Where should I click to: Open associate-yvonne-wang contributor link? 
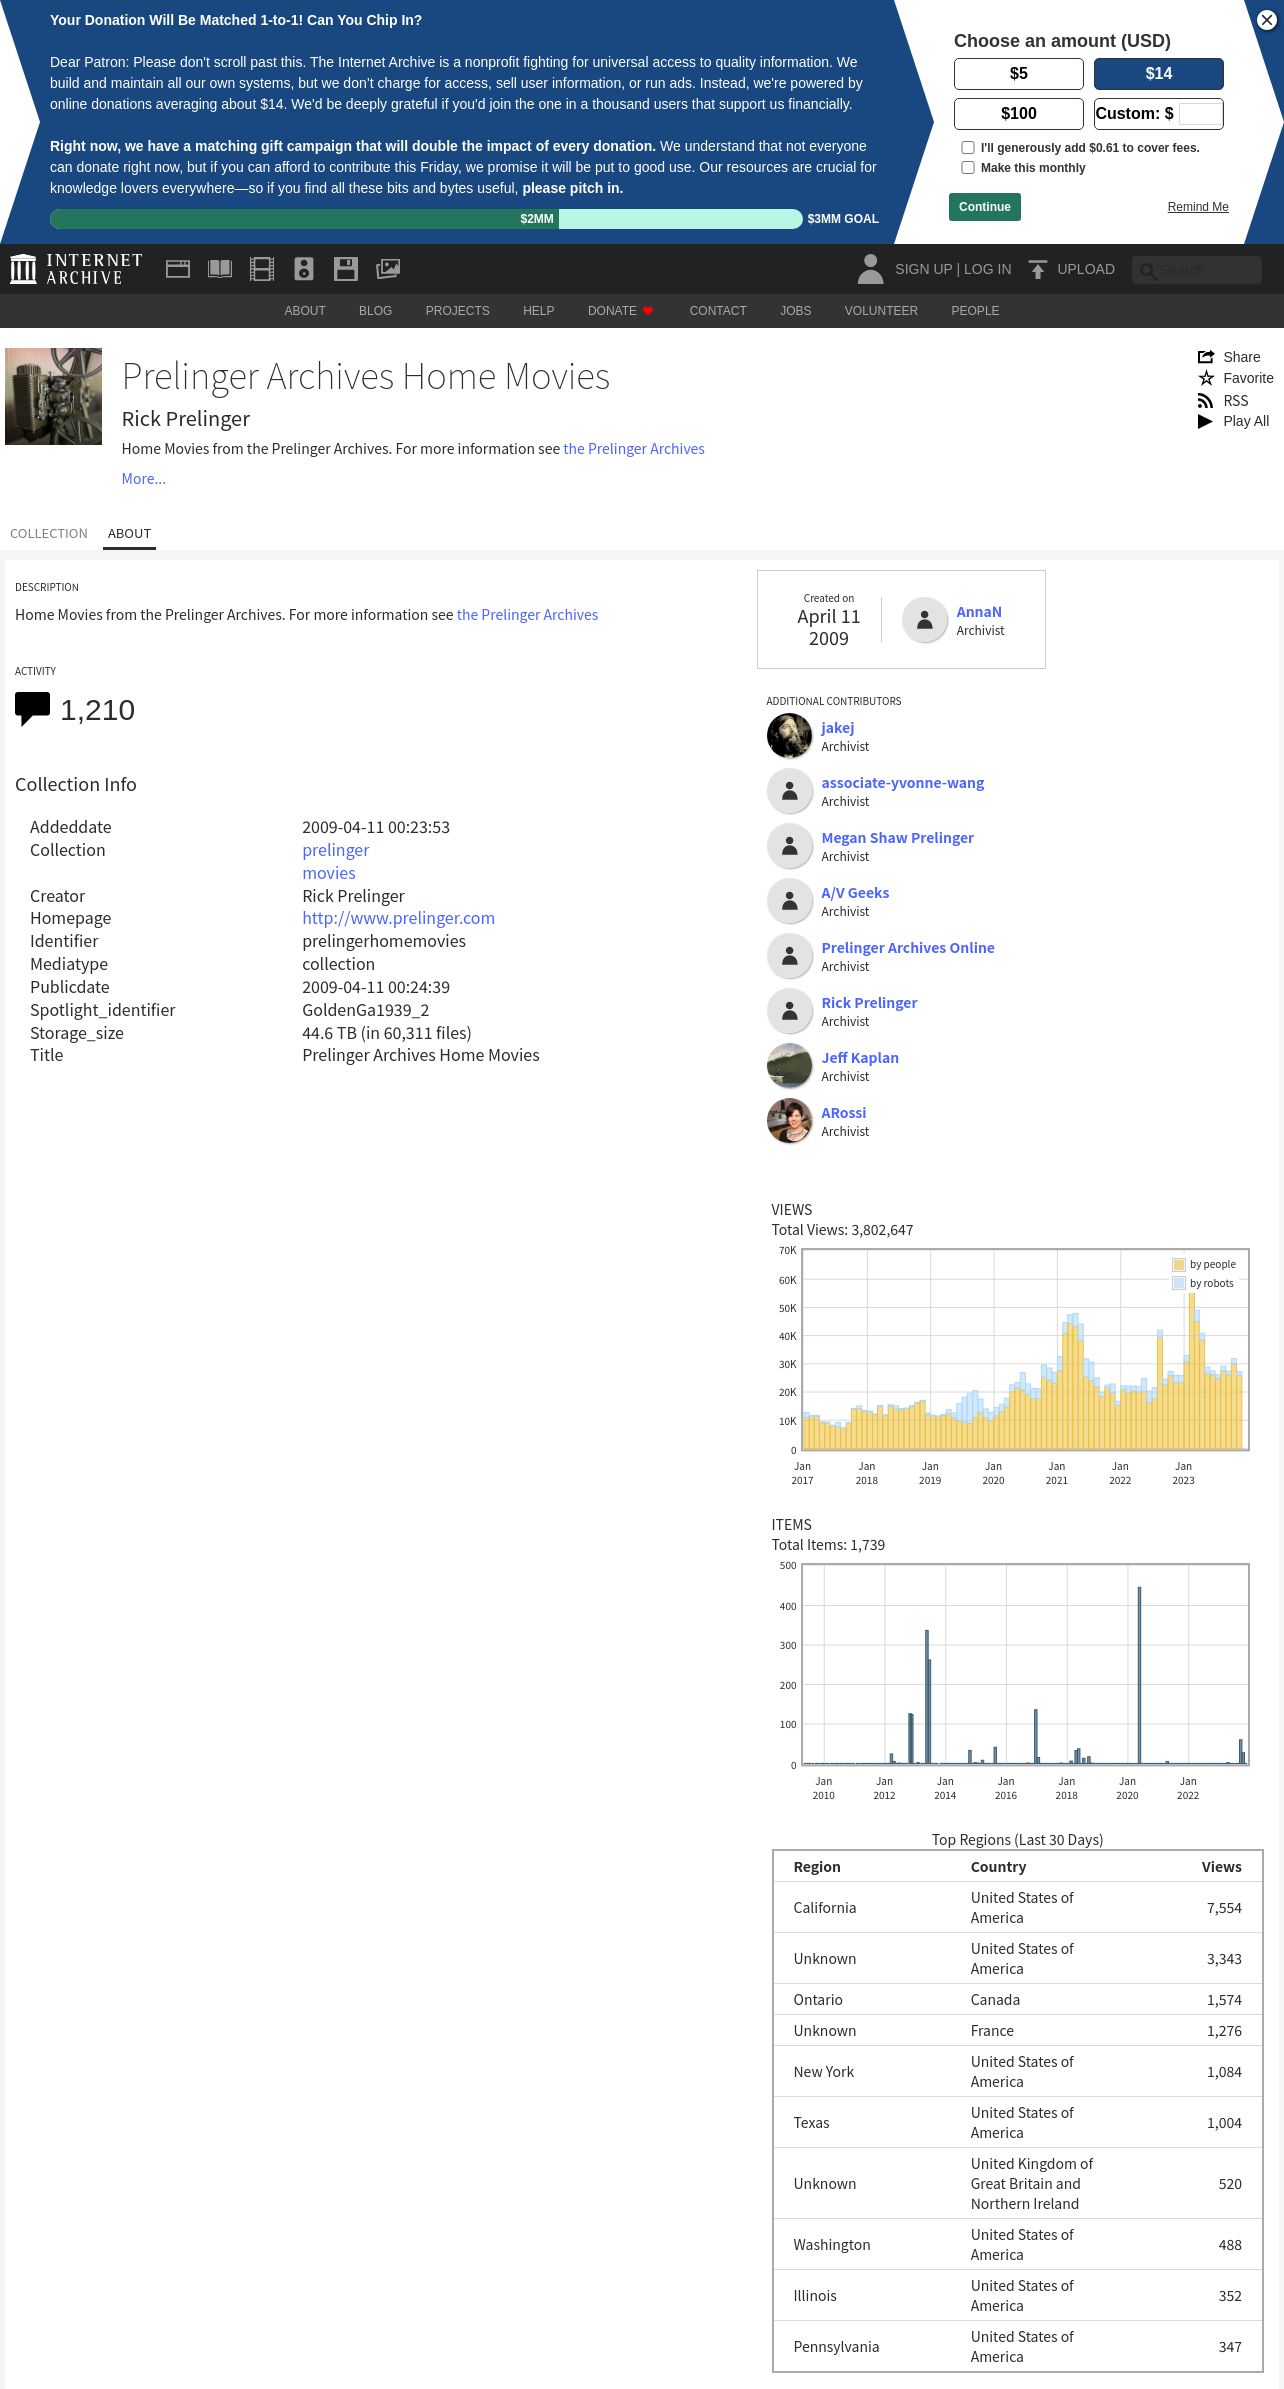pos(903,783)
